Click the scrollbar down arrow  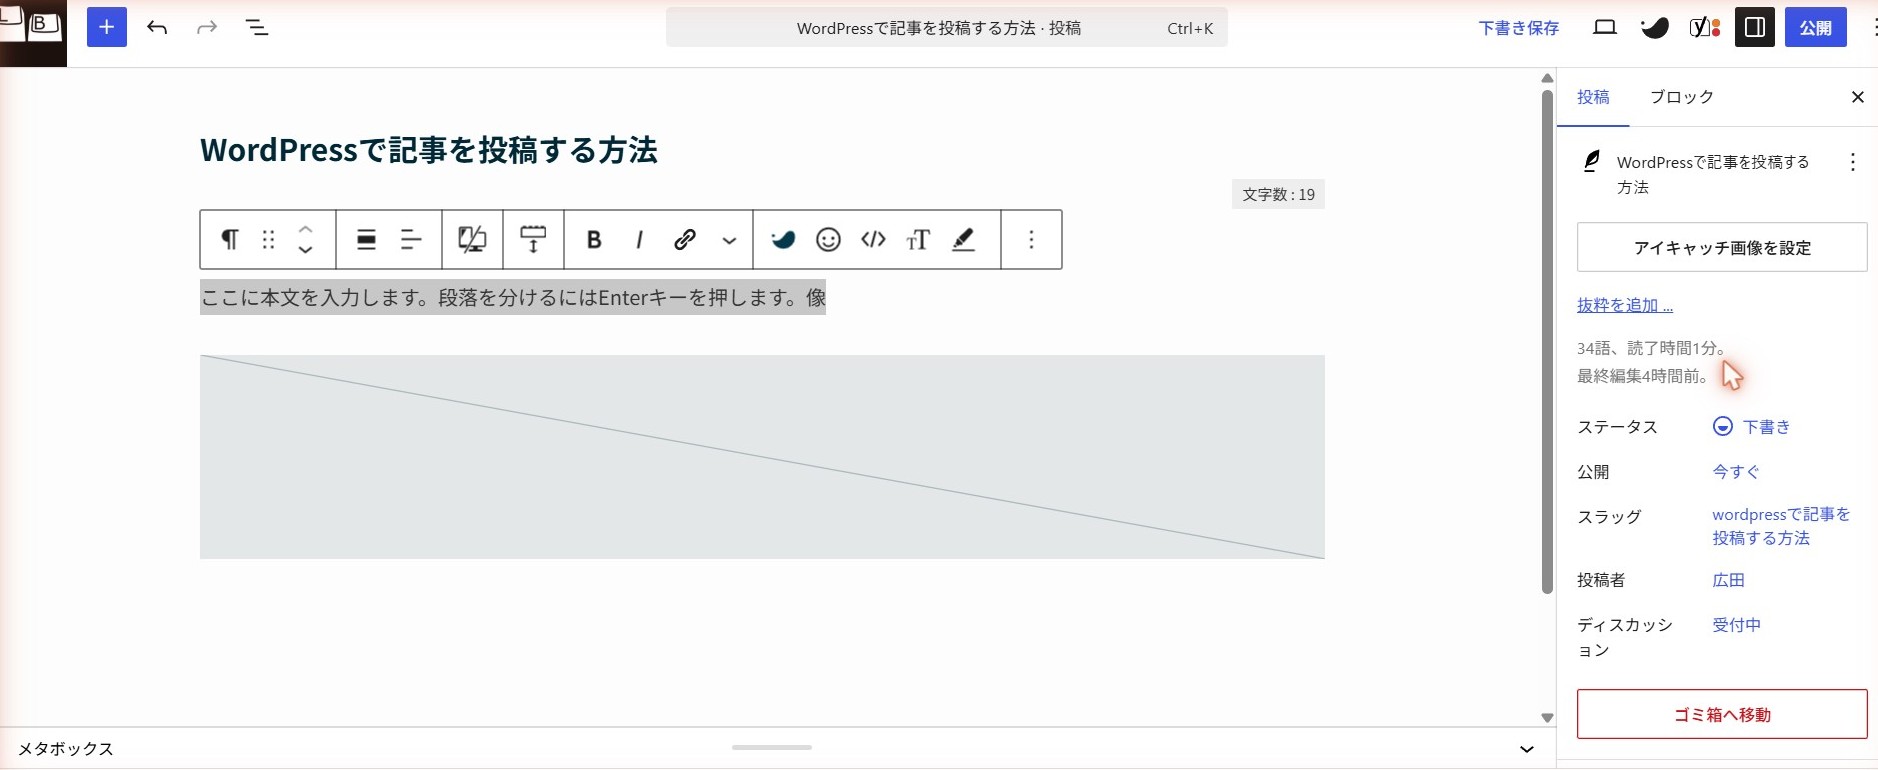point(1547,717)
